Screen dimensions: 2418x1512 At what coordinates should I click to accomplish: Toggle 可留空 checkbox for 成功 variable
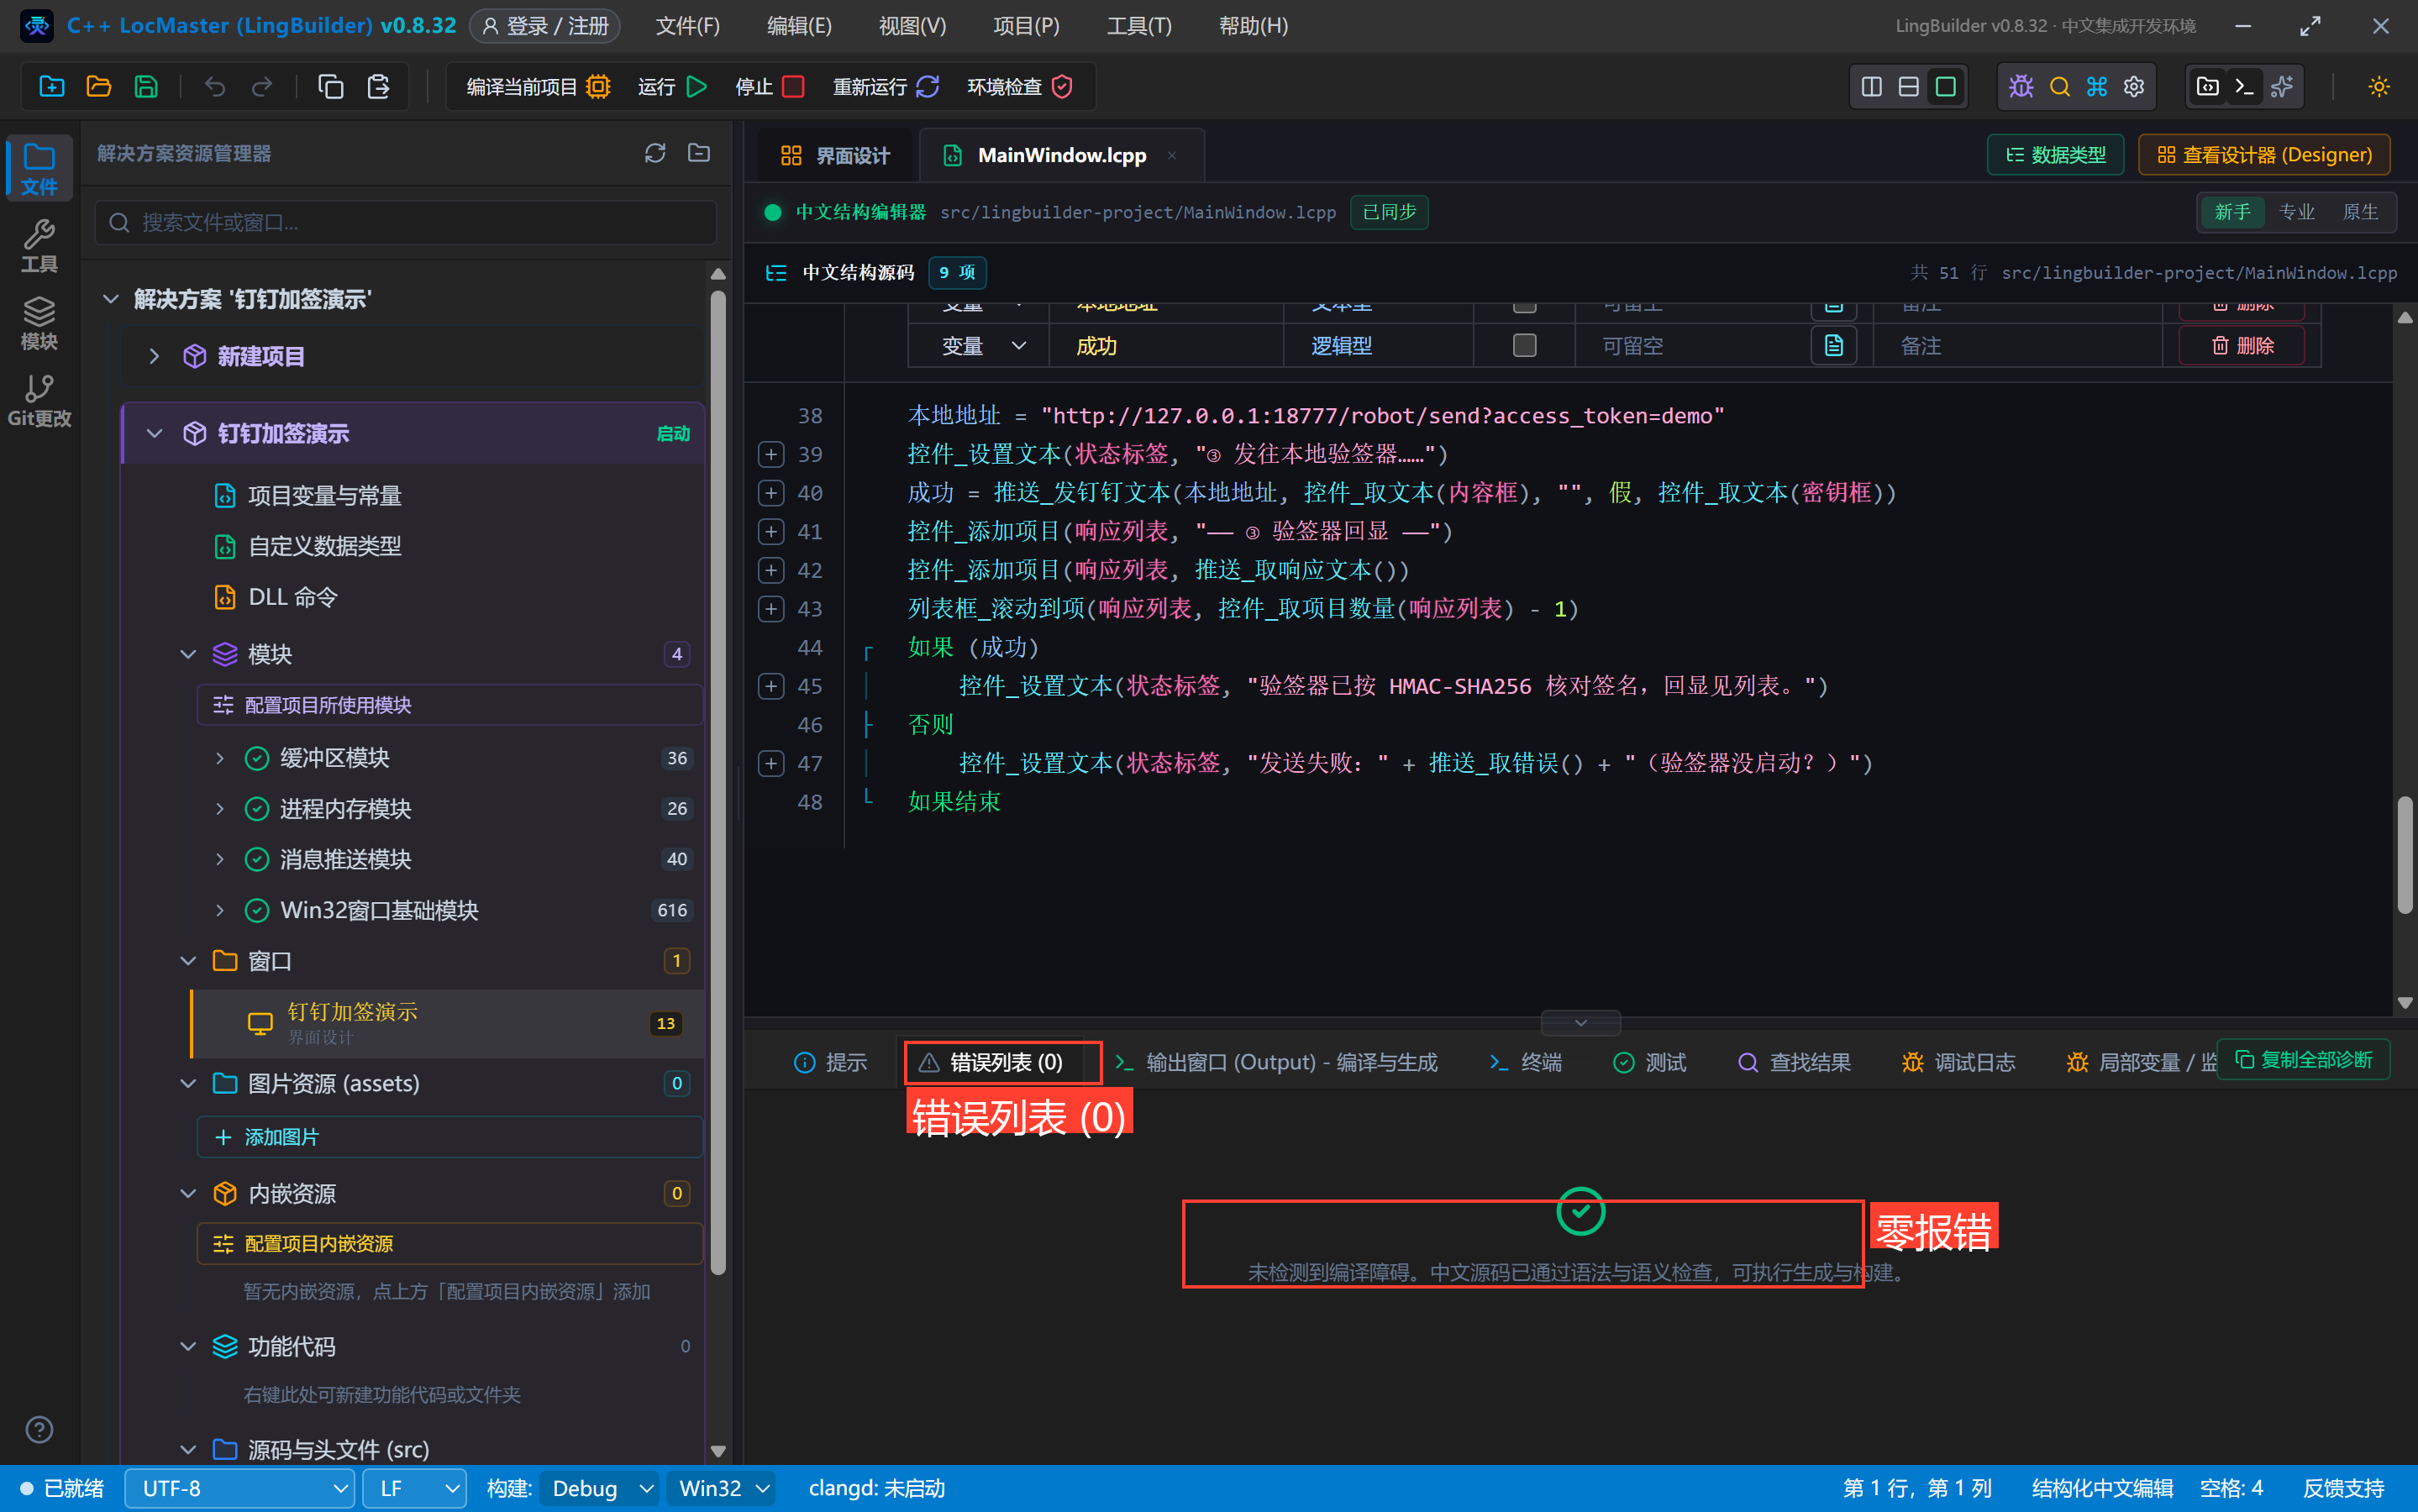coord(1524,345)
